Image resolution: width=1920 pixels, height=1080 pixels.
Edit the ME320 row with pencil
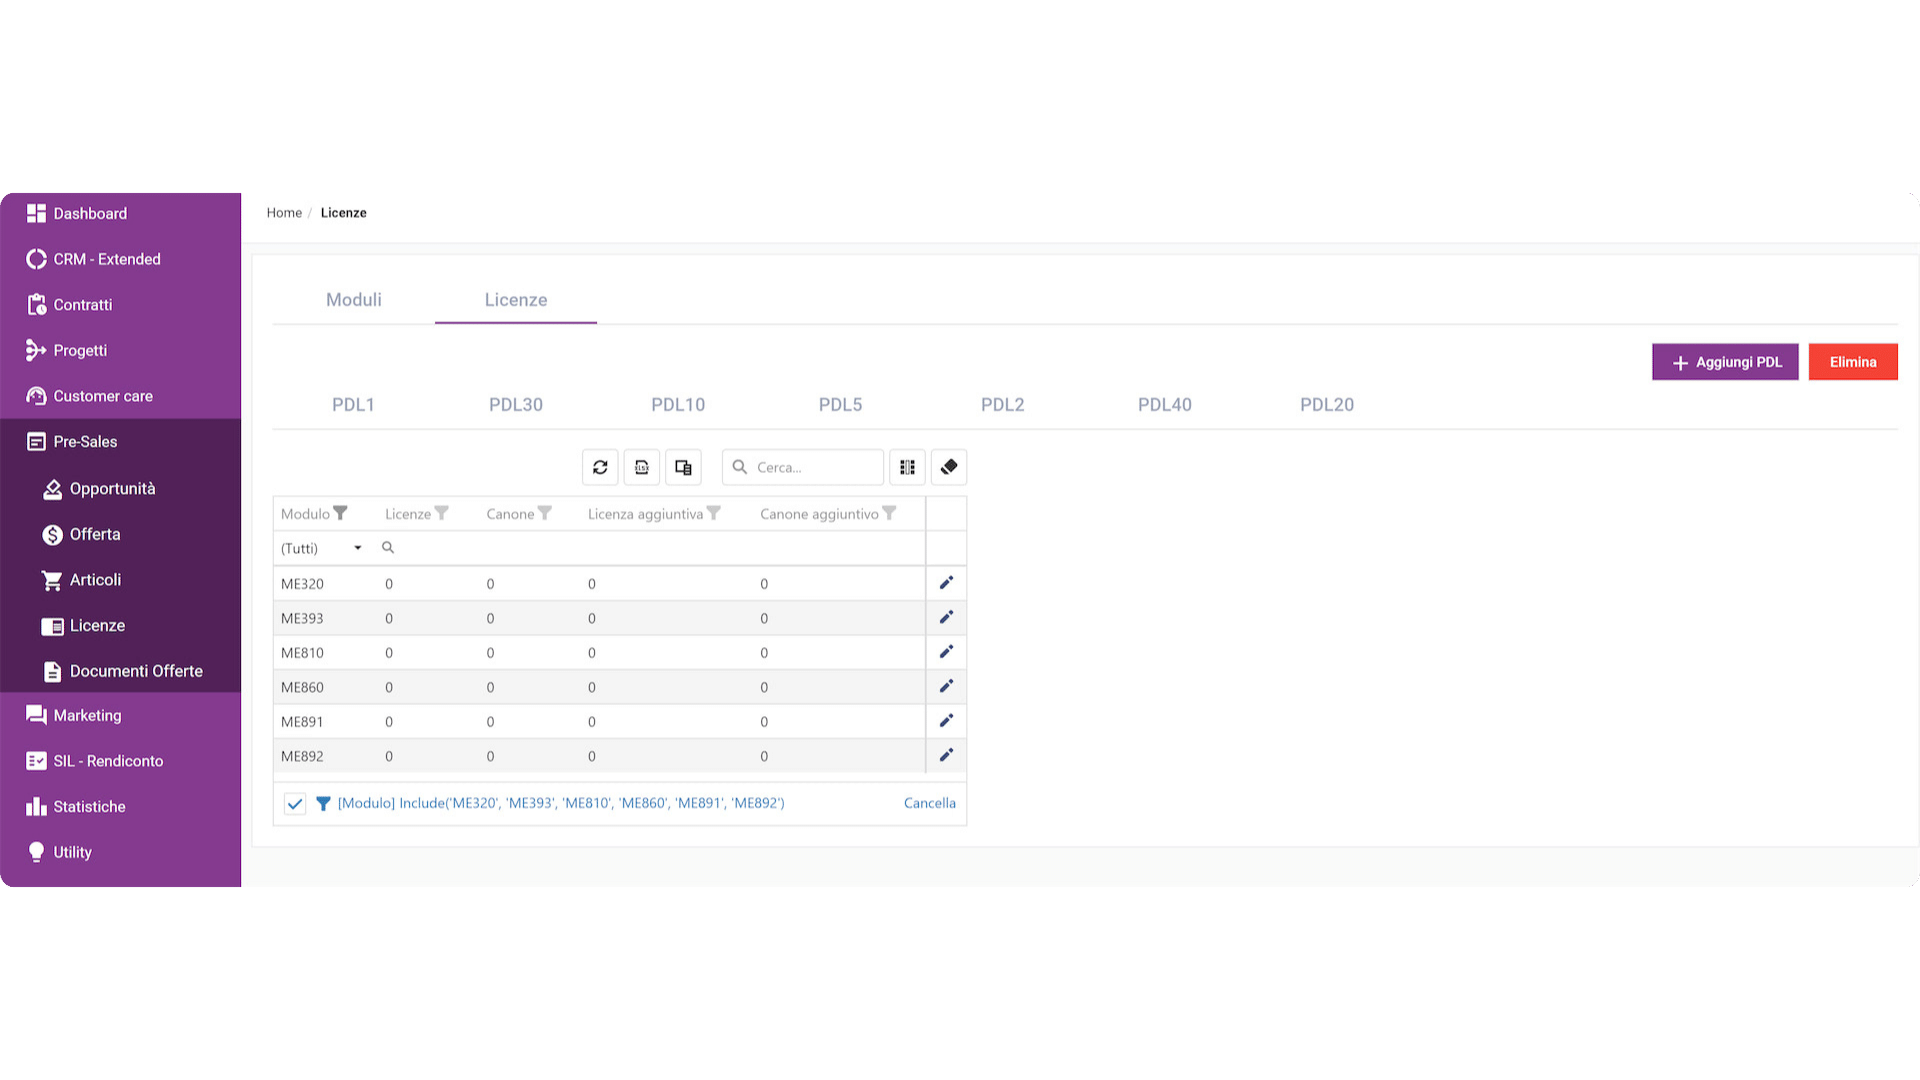[x=946, y=583]
